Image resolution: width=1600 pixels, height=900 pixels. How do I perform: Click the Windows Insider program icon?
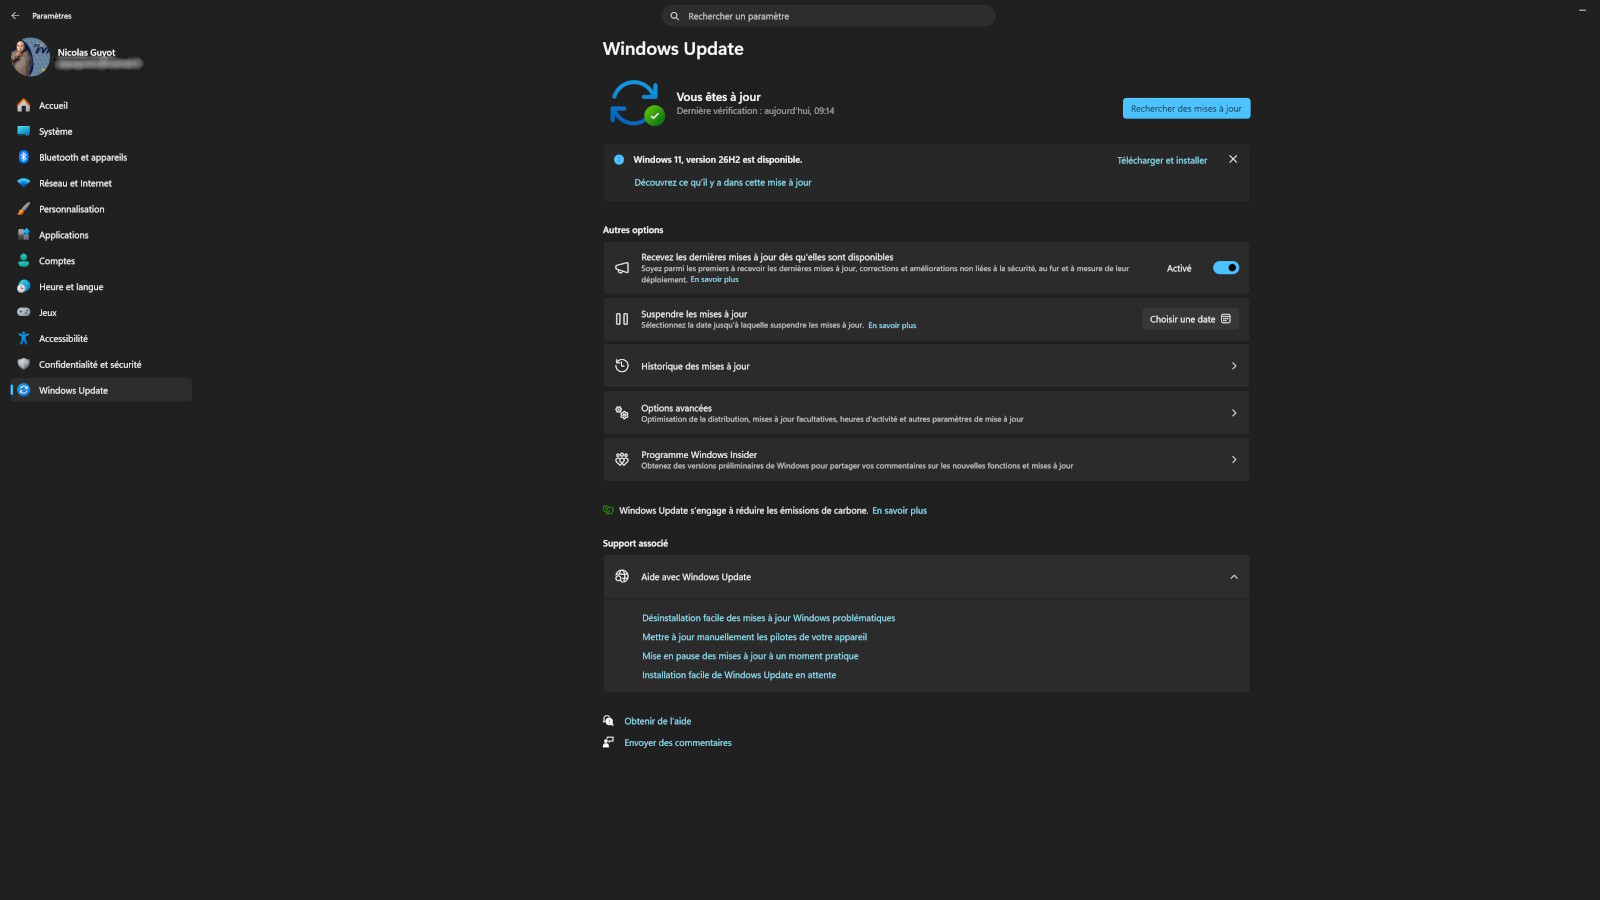point(622,459)
